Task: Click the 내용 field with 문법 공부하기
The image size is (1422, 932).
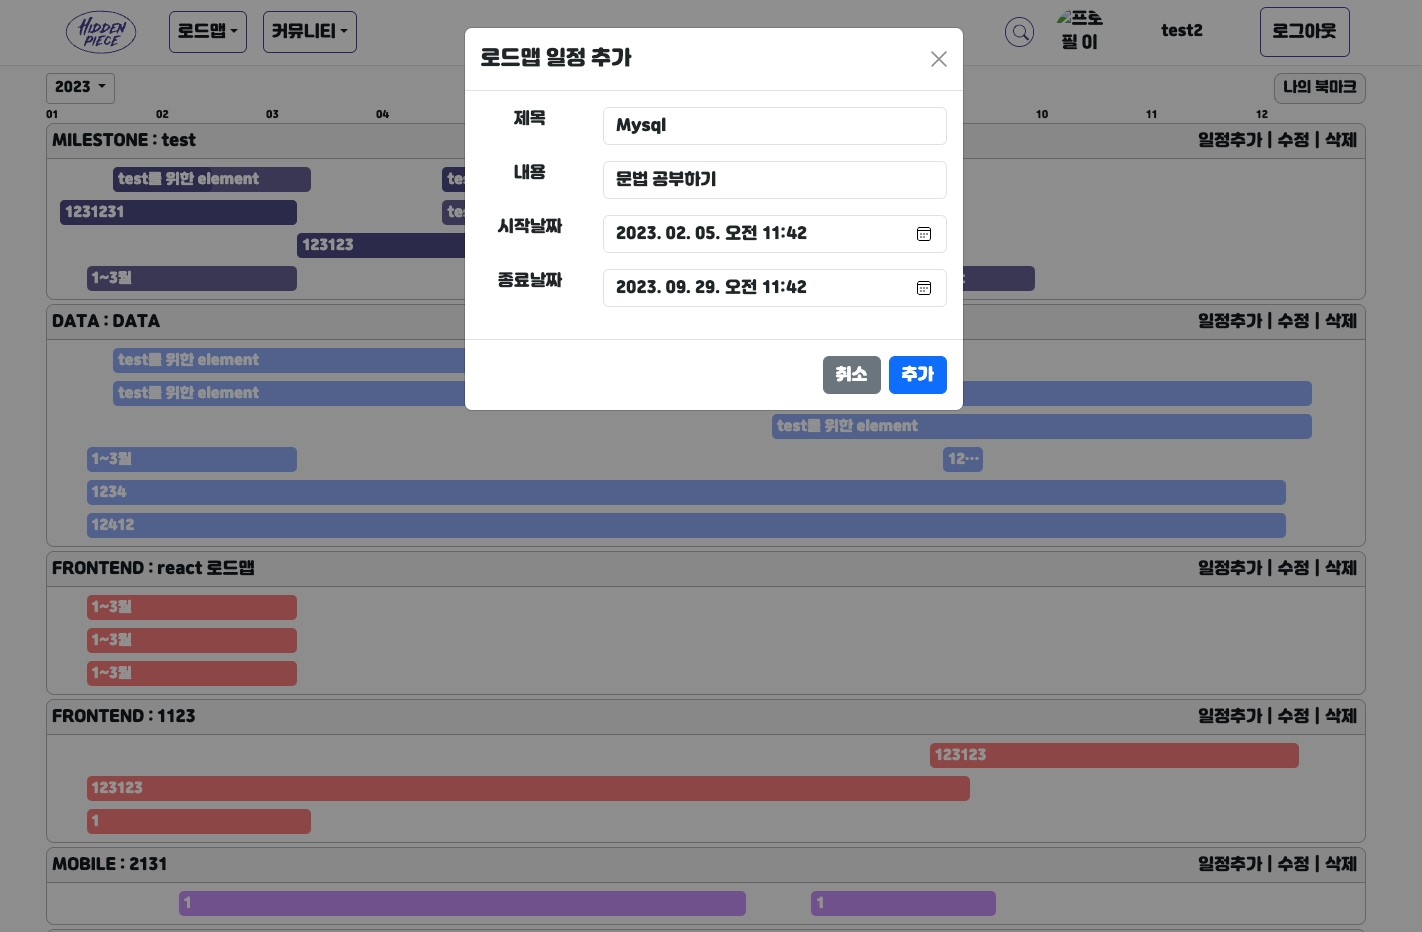Action: (x=774, y=179)
